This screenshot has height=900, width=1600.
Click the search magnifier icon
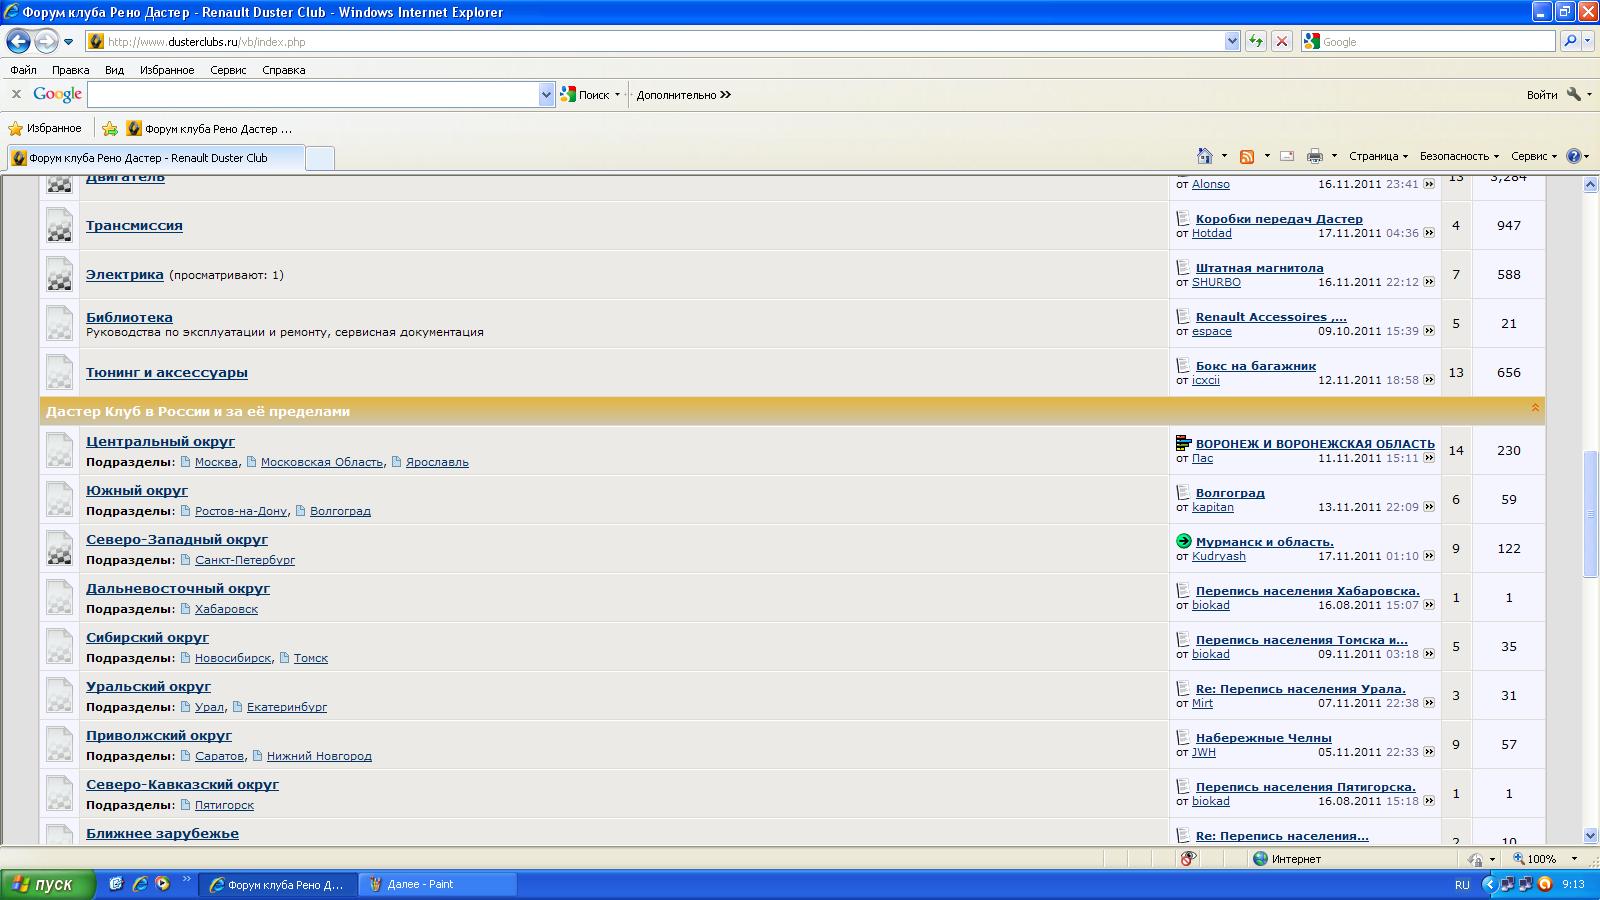point(1570,41)
